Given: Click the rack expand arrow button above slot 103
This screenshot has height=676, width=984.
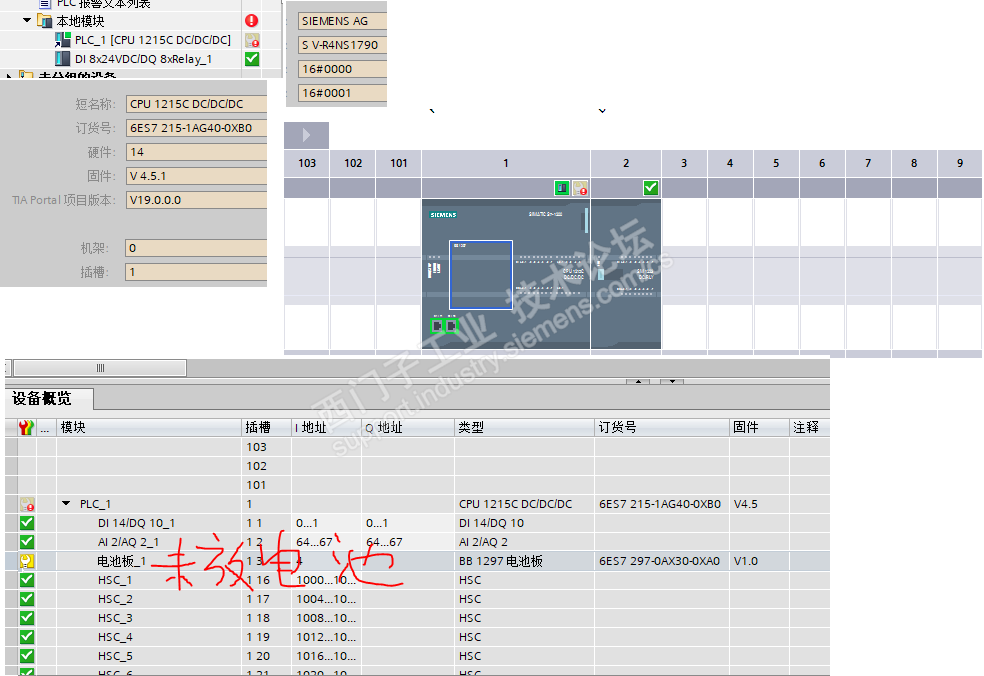Looking at the screenshot, I should 306,135.
